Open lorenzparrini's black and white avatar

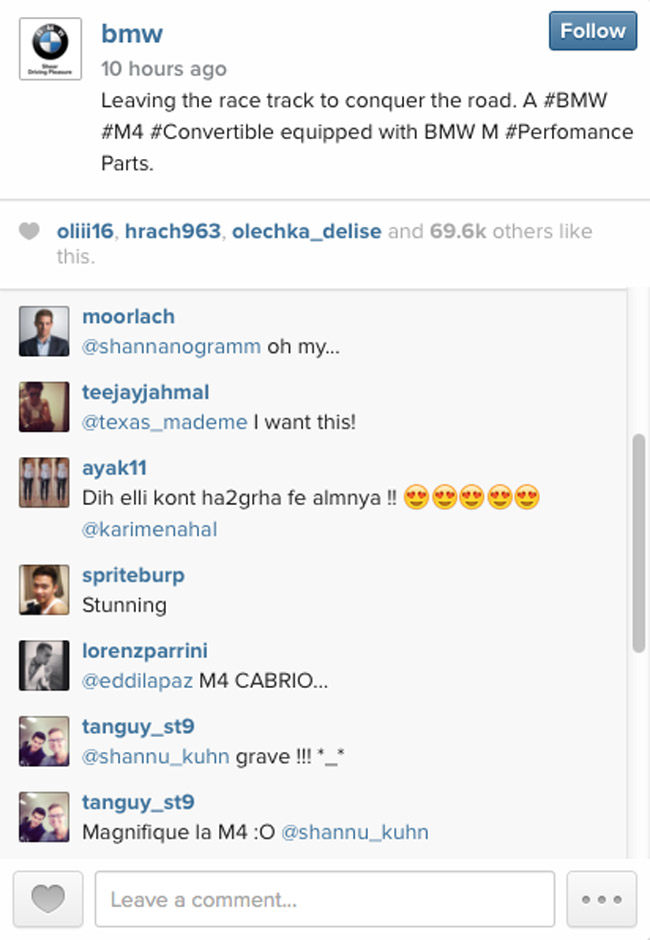click(x=44, y=665)
